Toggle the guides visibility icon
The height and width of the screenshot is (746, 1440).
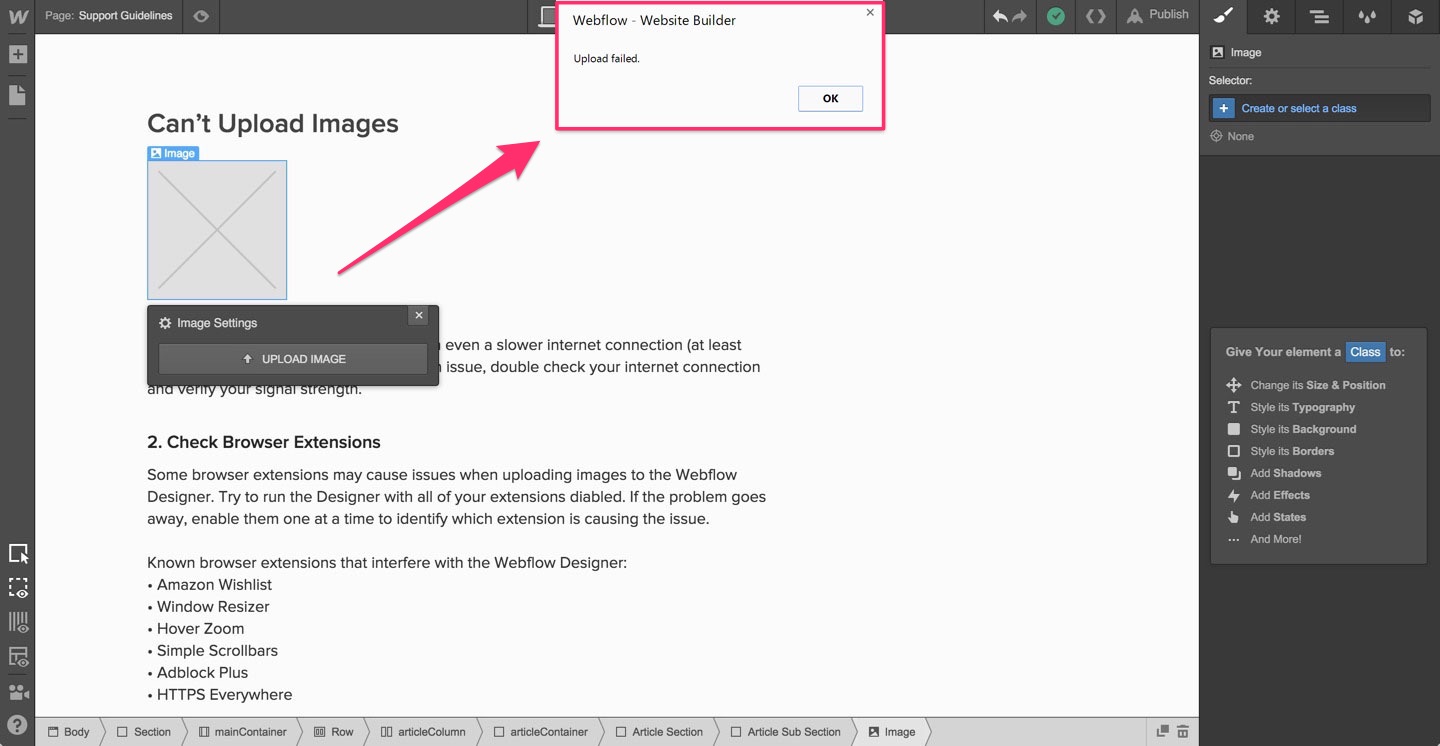pos(18,622)
